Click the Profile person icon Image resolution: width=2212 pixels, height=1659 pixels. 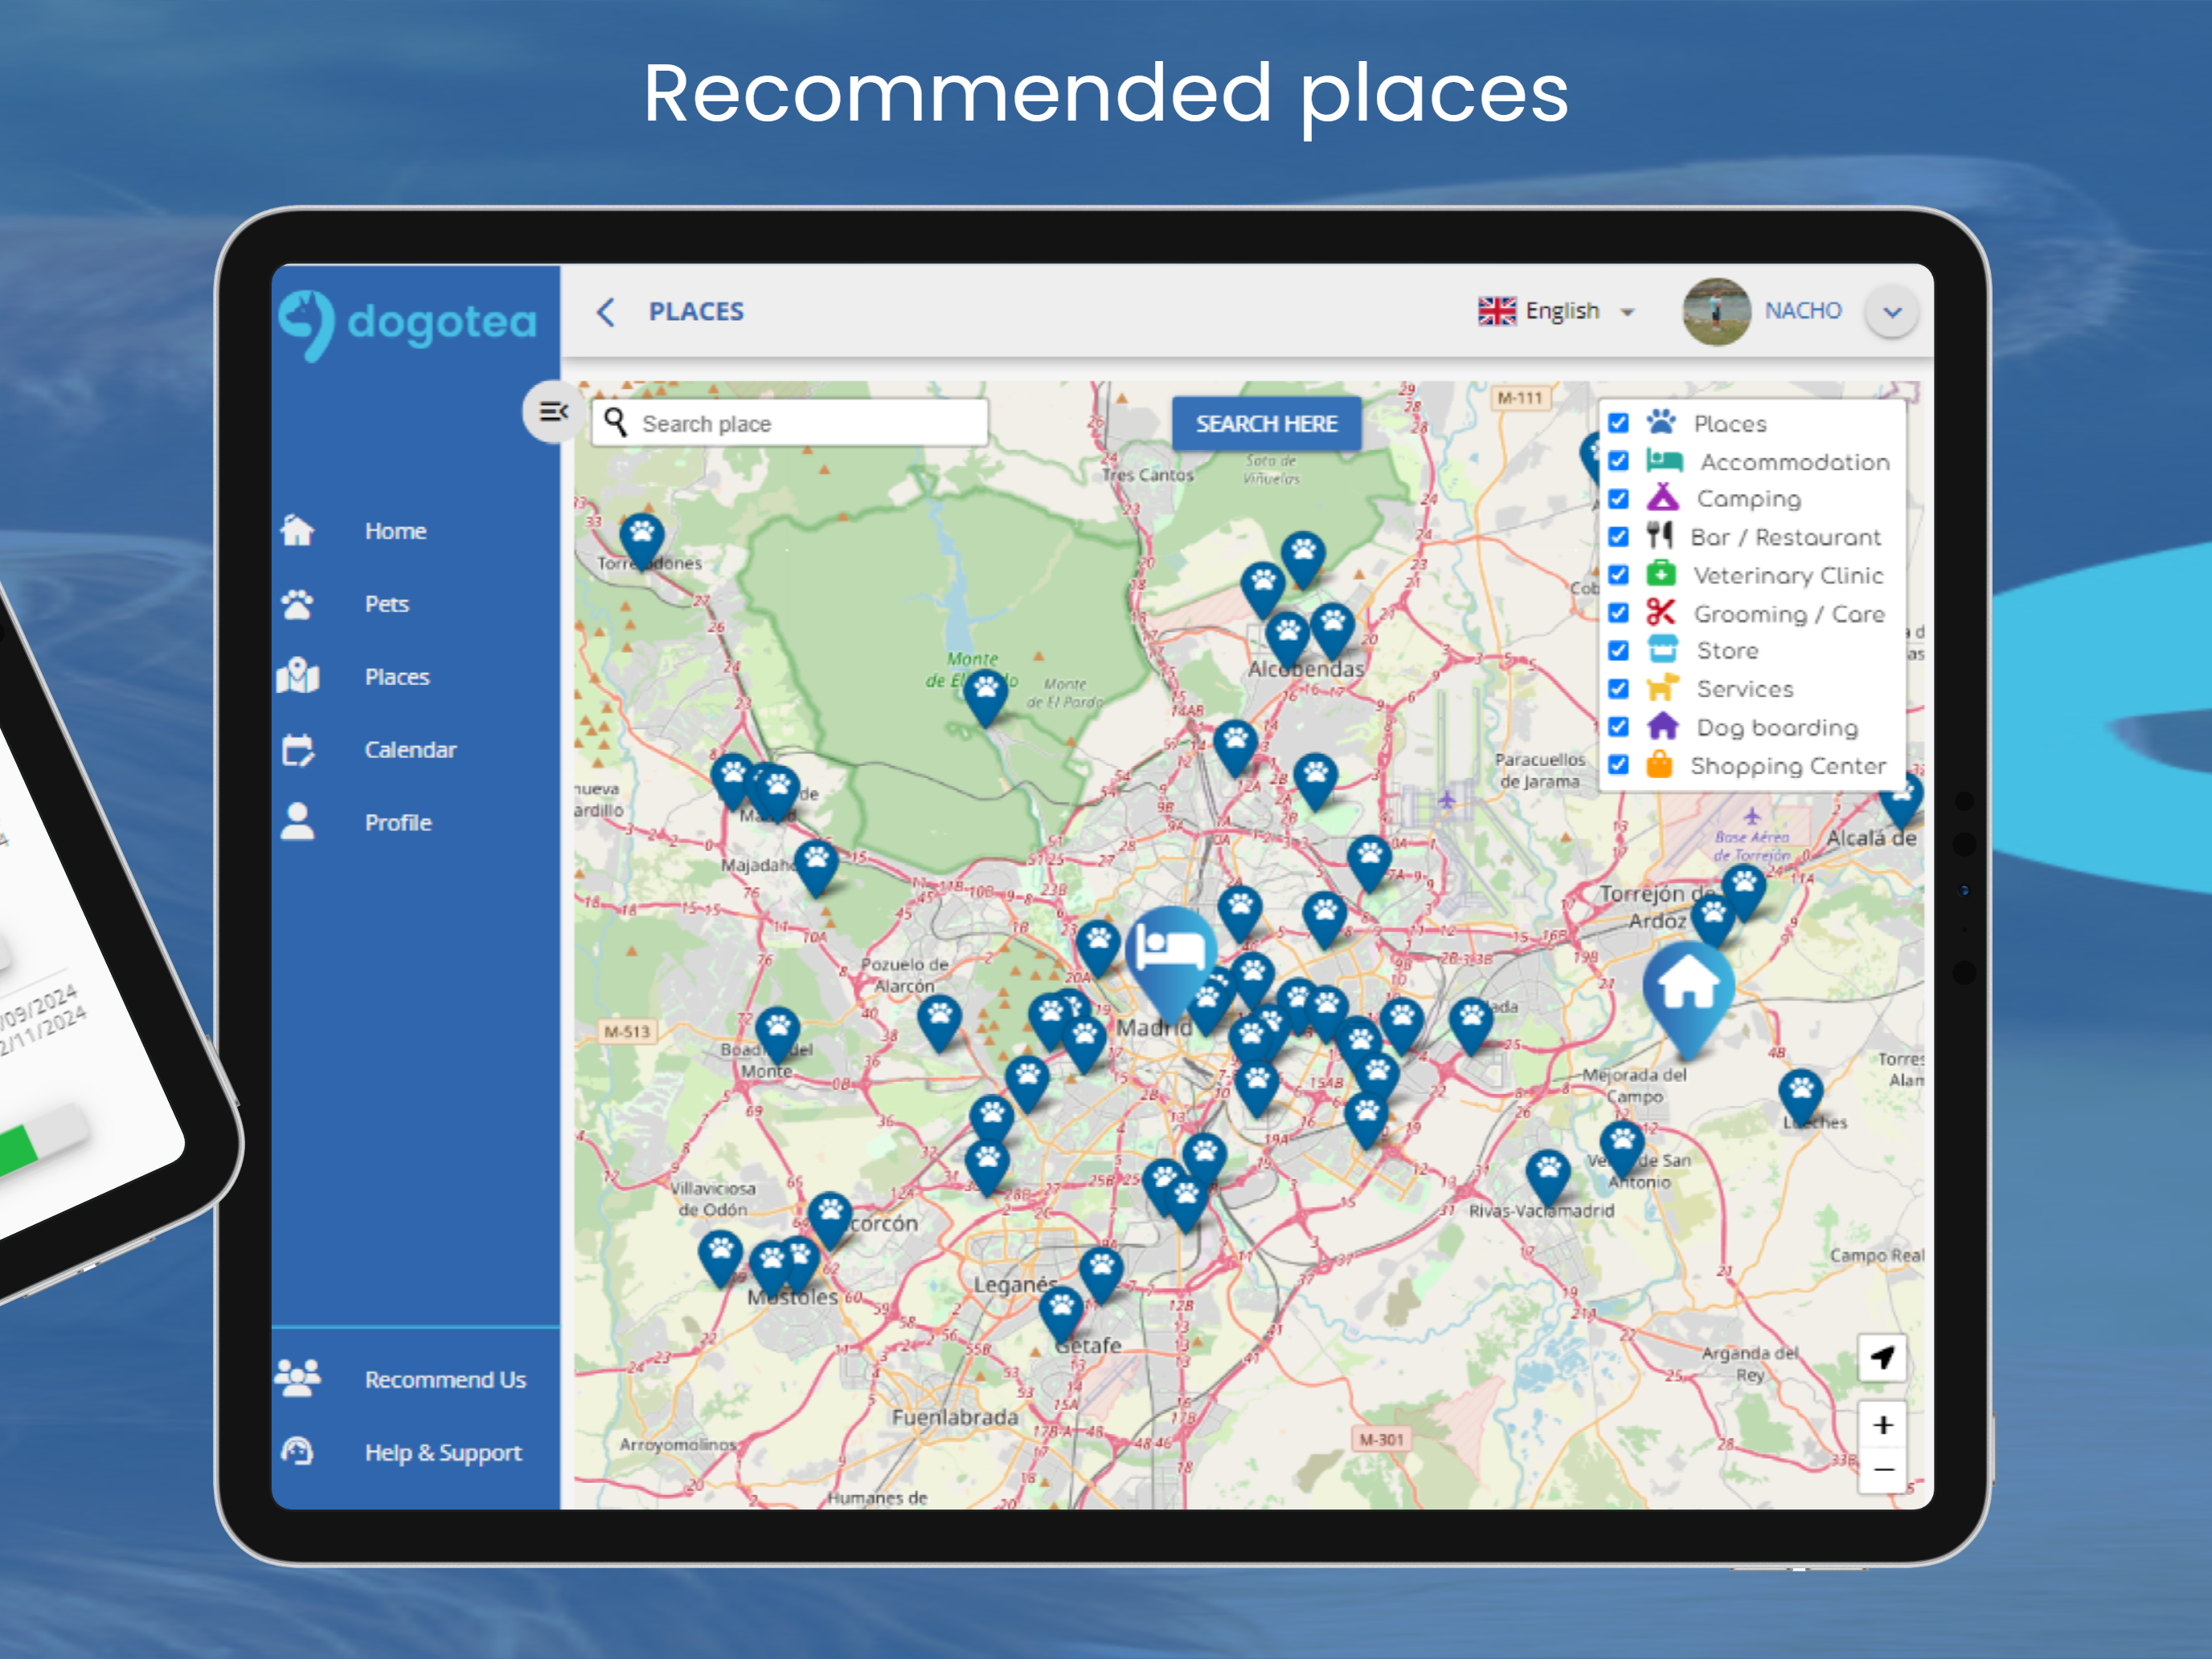tap(298, 822)
